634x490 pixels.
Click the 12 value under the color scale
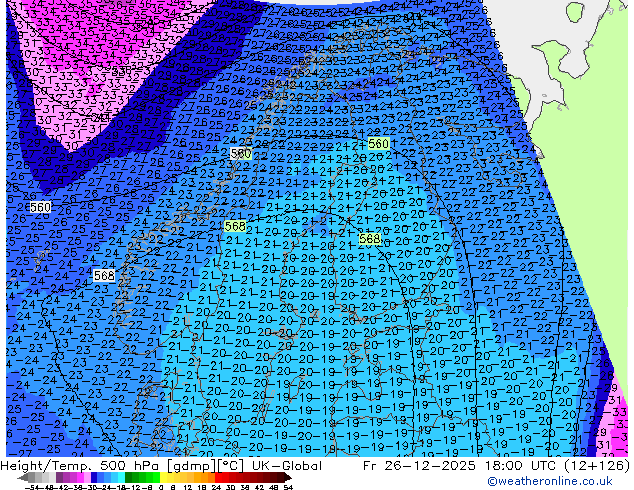(x=188, y=488)
